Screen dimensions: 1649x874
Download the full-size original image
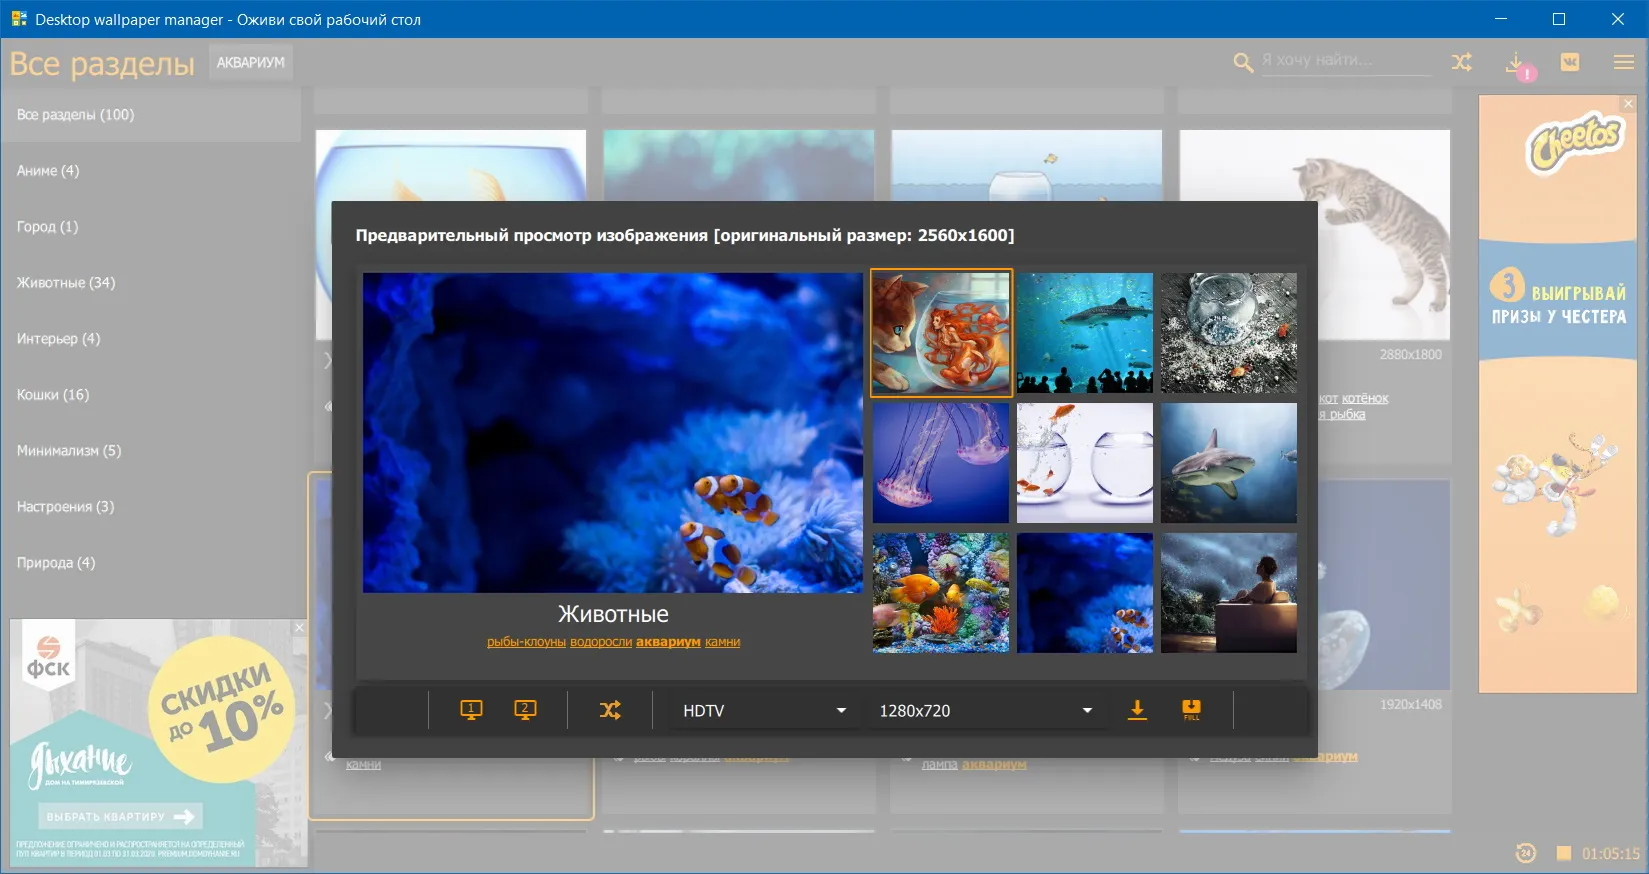click(1191, 710)
